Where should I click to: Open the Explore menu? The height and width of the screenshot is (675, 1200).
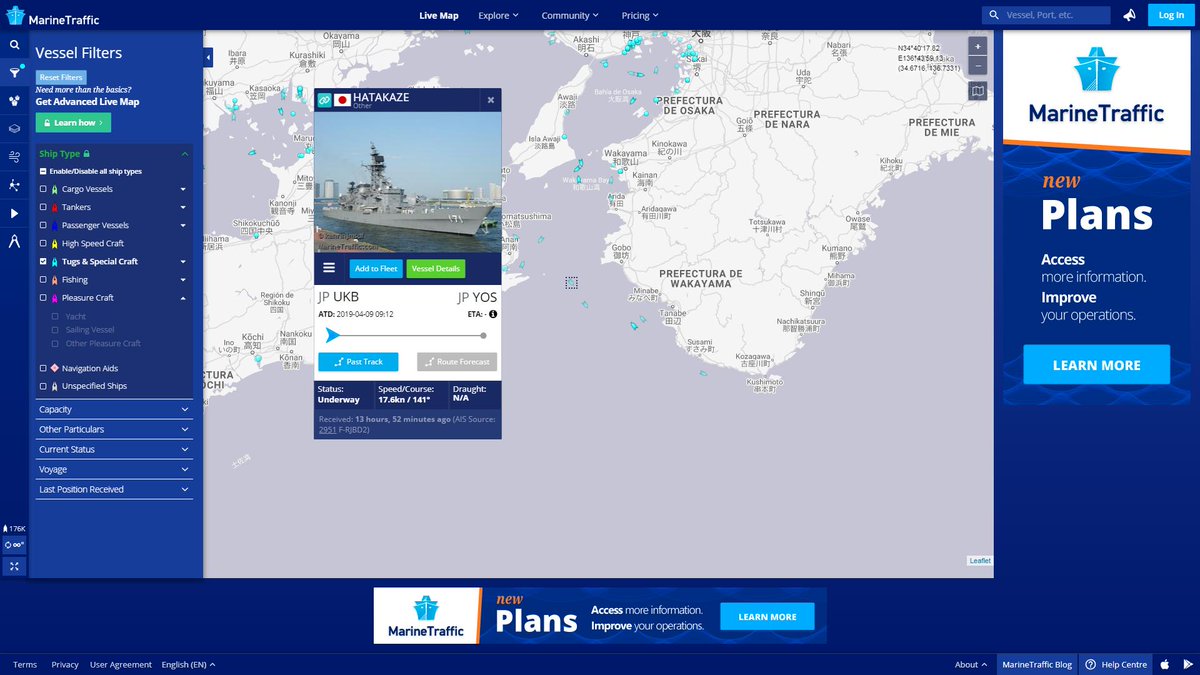coord(498,15)
